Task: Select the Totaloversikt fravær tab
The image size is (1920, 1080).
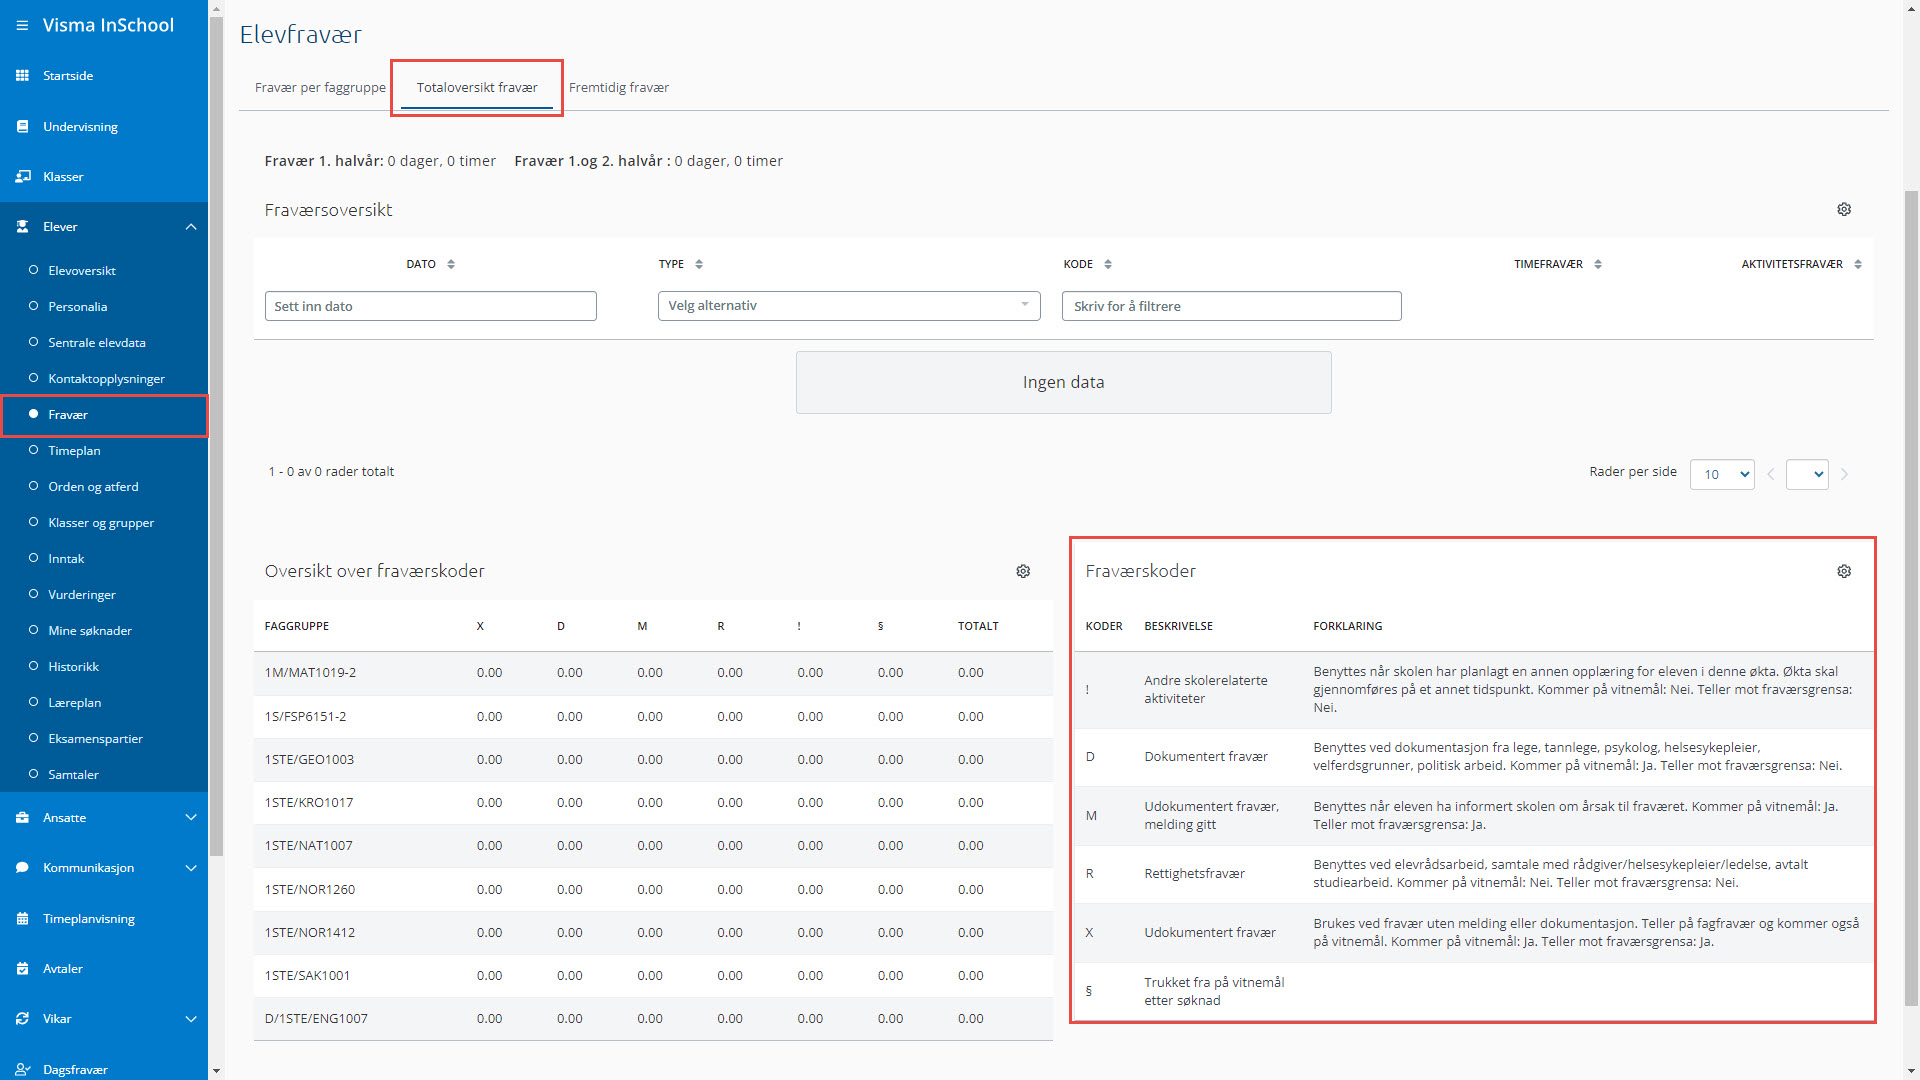Action: tap(477, 88)
